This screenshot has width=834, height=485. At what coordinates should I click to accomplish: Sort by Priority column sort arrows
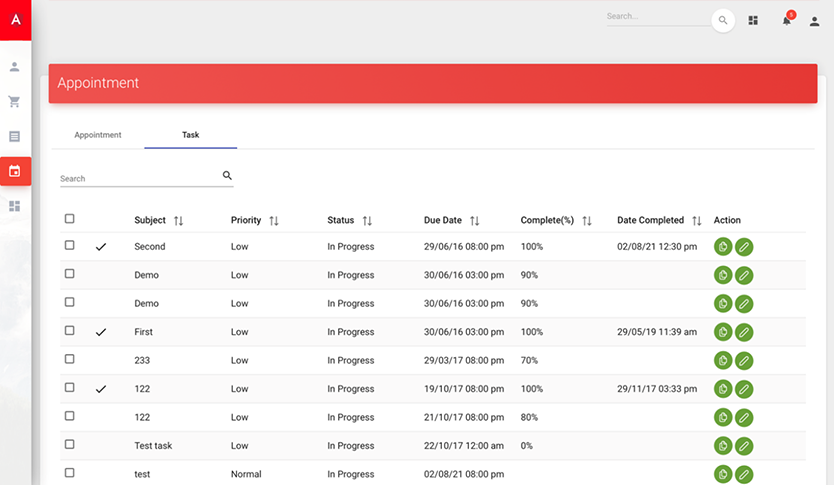coord(274,221)
